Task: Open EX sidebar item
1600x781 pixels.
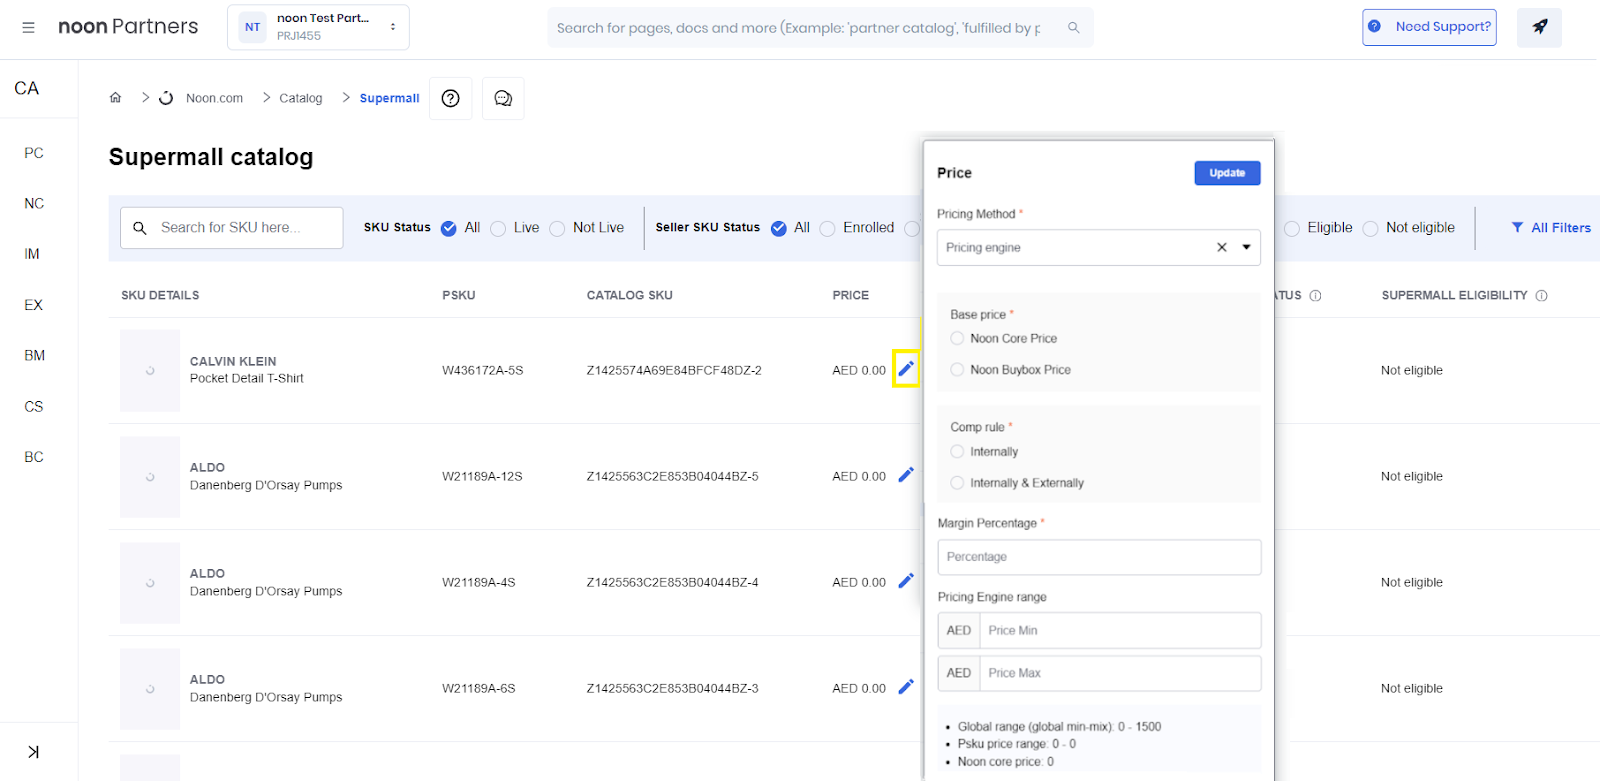Action: point(33,305)
